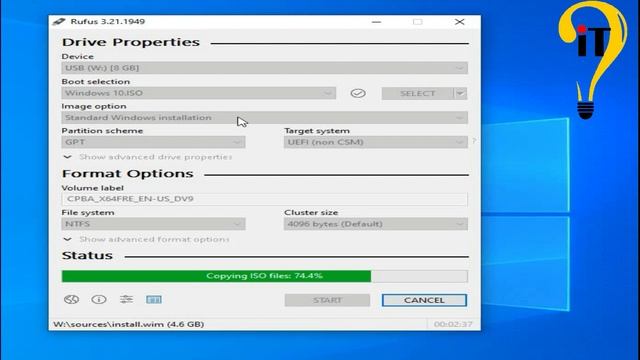
Task: Click the Format Options heading
Action: pyautogui.click(x=127, y=174)
